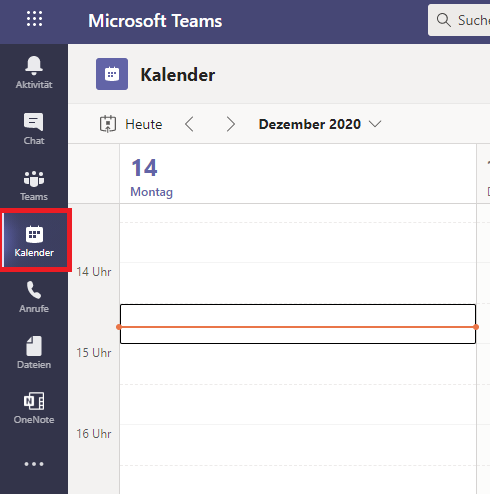Launch OneNote from the sidebar

point(34,408)
